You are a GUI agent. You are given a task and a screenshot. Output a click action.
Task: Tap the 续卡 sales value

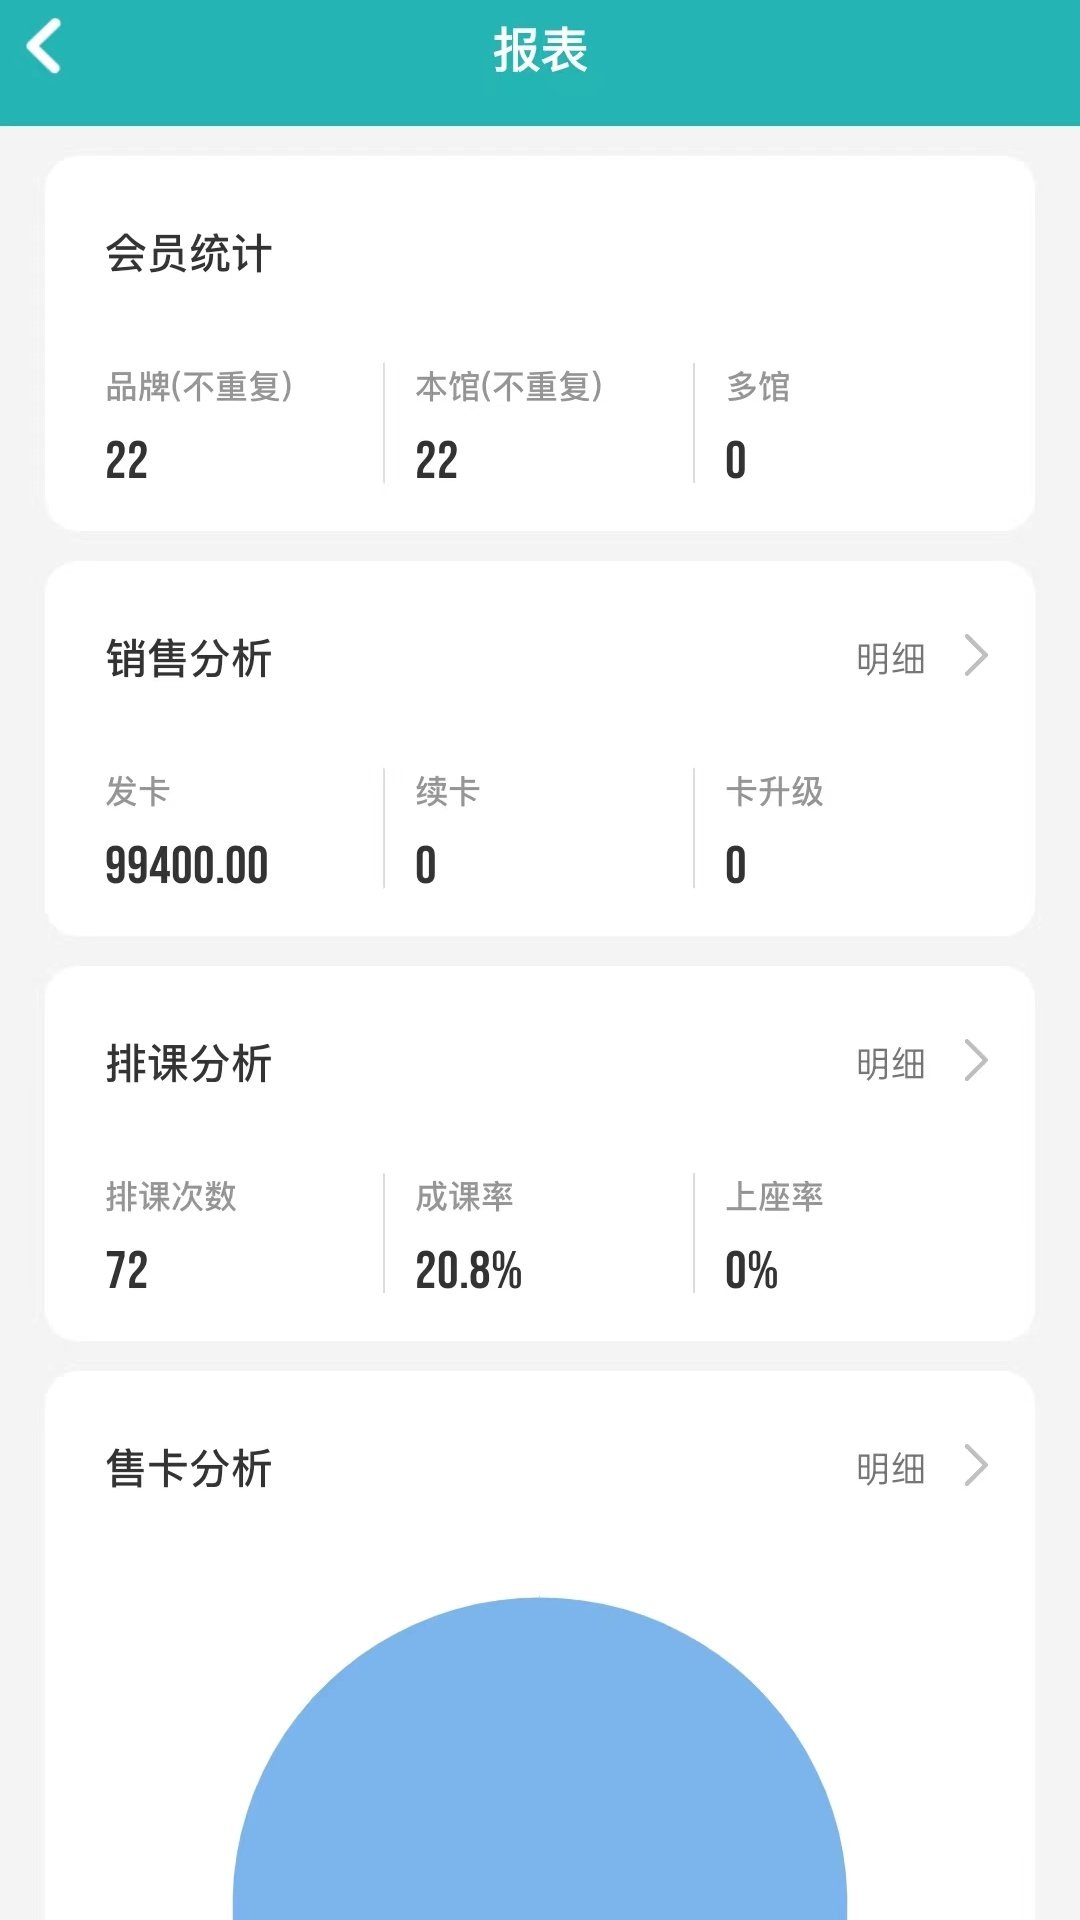point(426,866)
